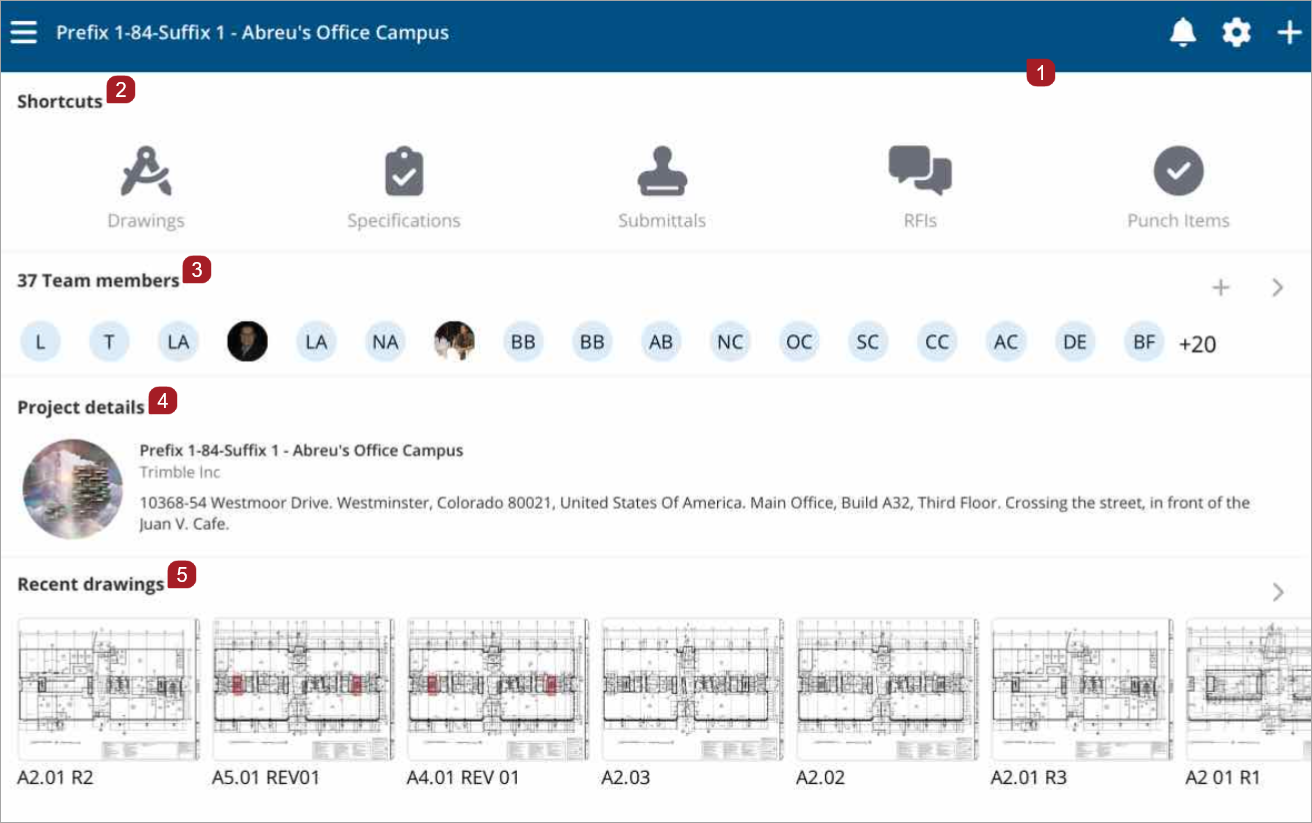Reveal remaining members via the +20 indicator
The height and width of the screenshot is (823, 1312).
pyautogui.click(x=1197, y=342)
